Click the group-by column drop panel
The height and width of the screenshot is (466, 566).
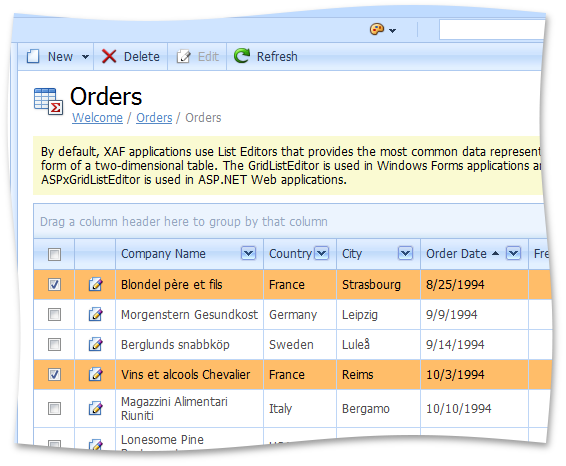click(x=291, y=221)
